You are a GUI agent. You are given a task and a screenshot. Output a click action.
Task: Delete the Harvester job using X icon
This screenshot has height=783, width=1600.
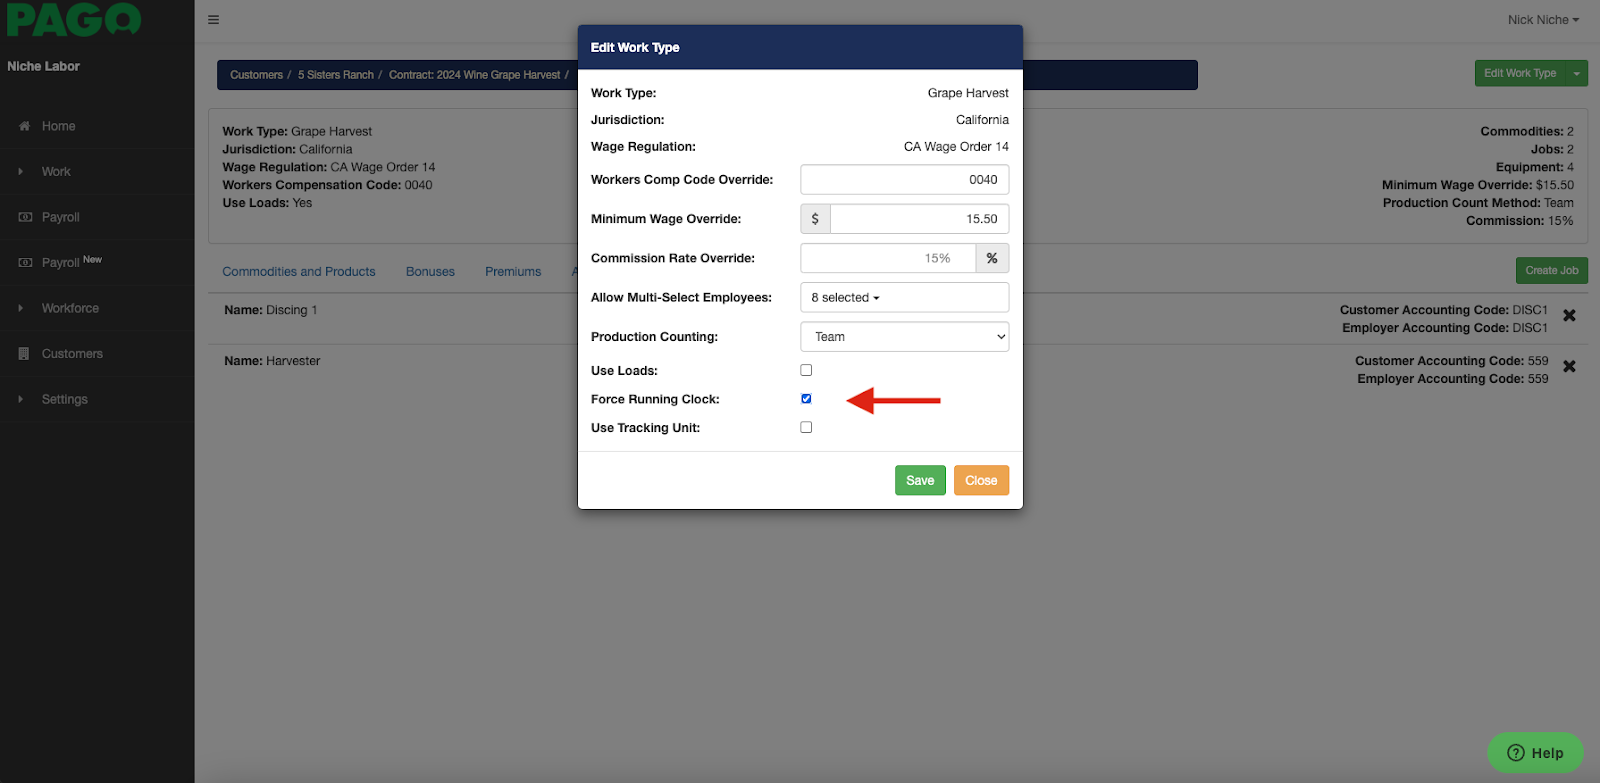tap(1569, 367)
